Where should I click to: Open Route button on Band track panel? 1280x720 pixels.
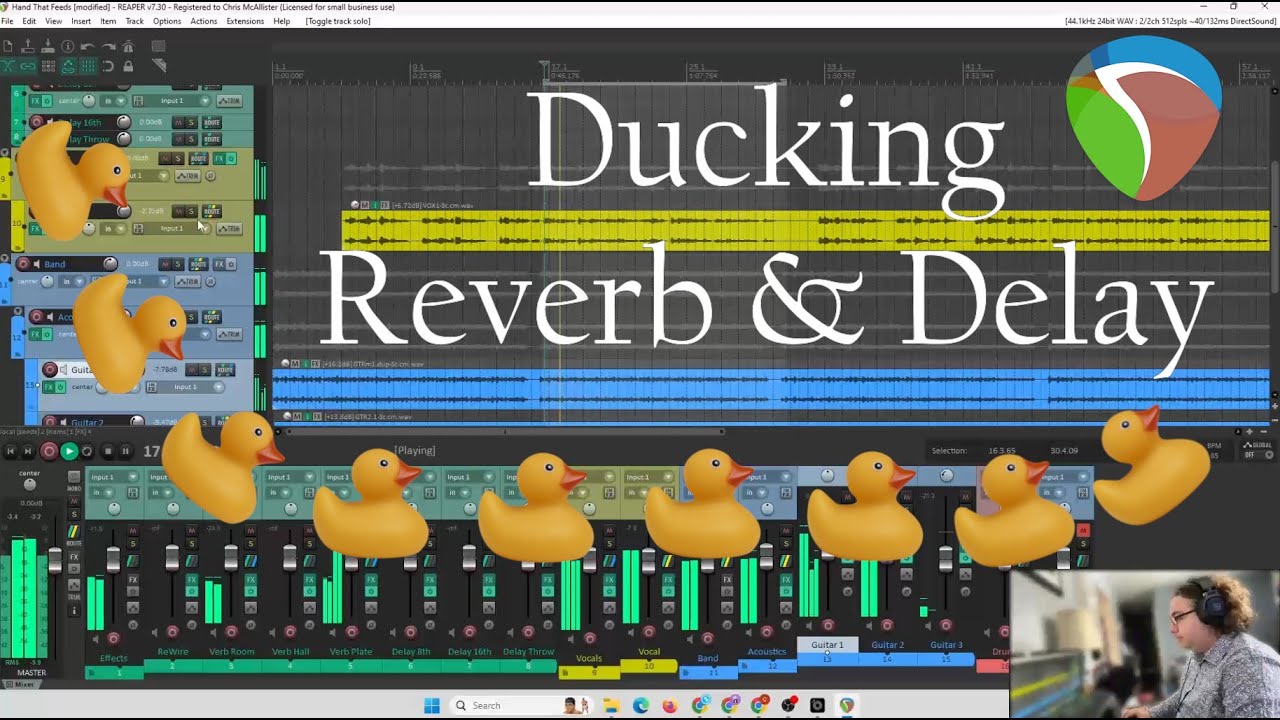pyautogui.click(x=198, y=264)
